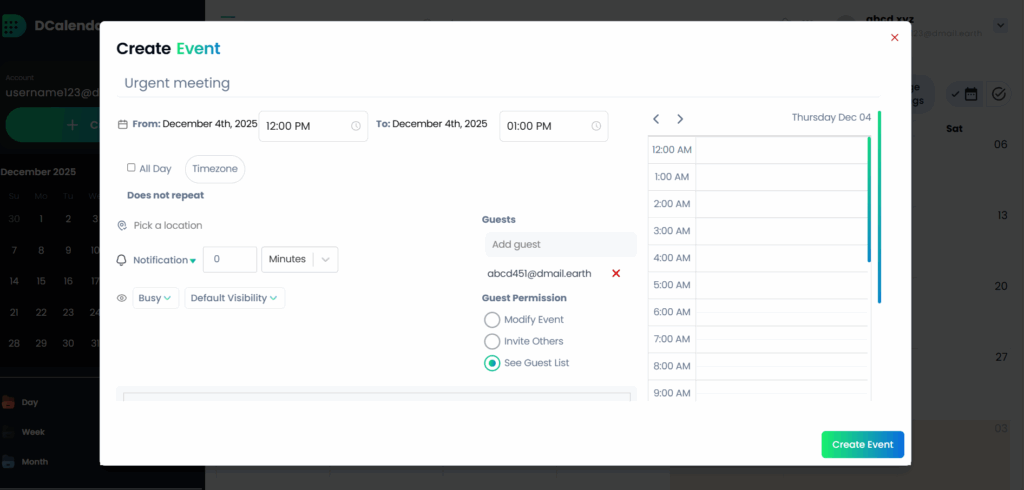Screen dimensions: 1024x490
Task: Open the Busy availability dropdown
Action: (x=155, y=298)
